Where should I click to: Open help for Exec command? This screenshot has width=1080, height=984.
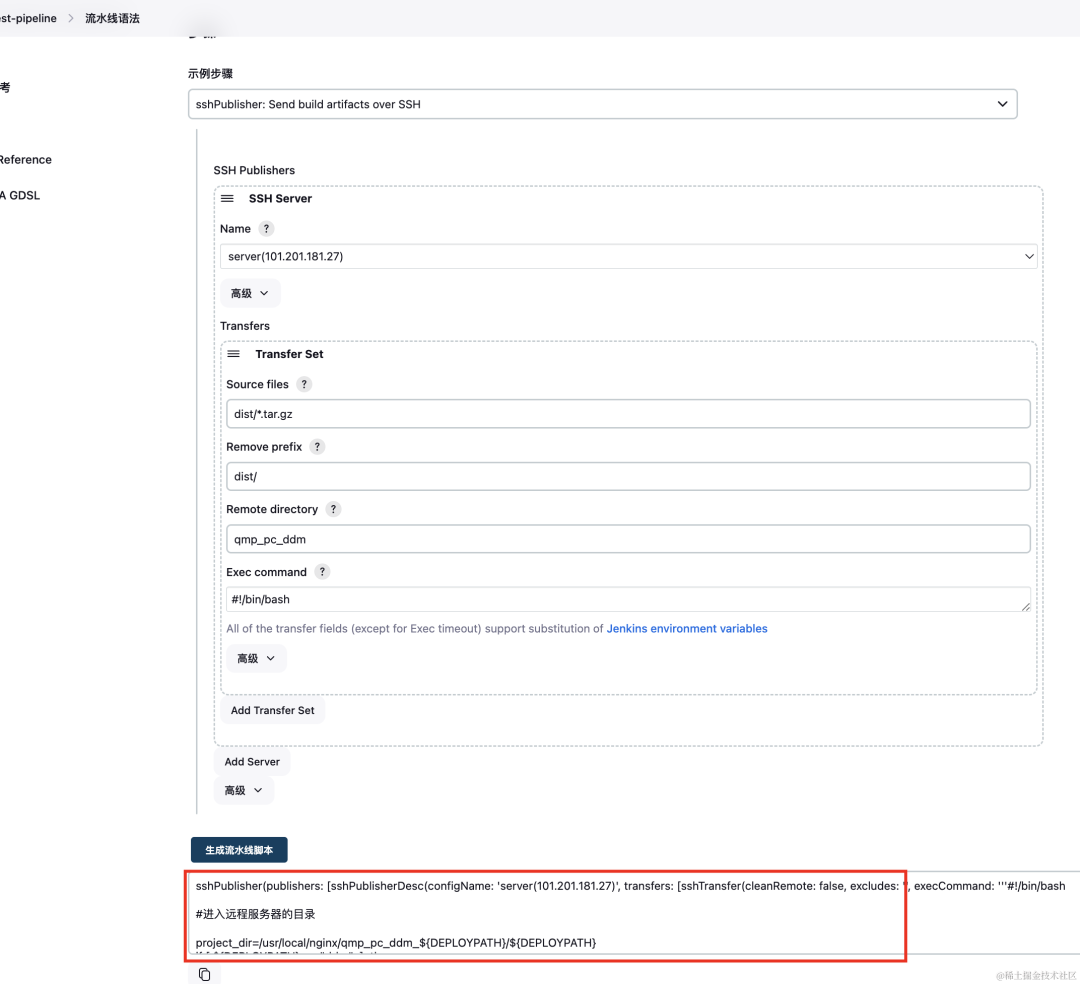click(x=322, y=572)
